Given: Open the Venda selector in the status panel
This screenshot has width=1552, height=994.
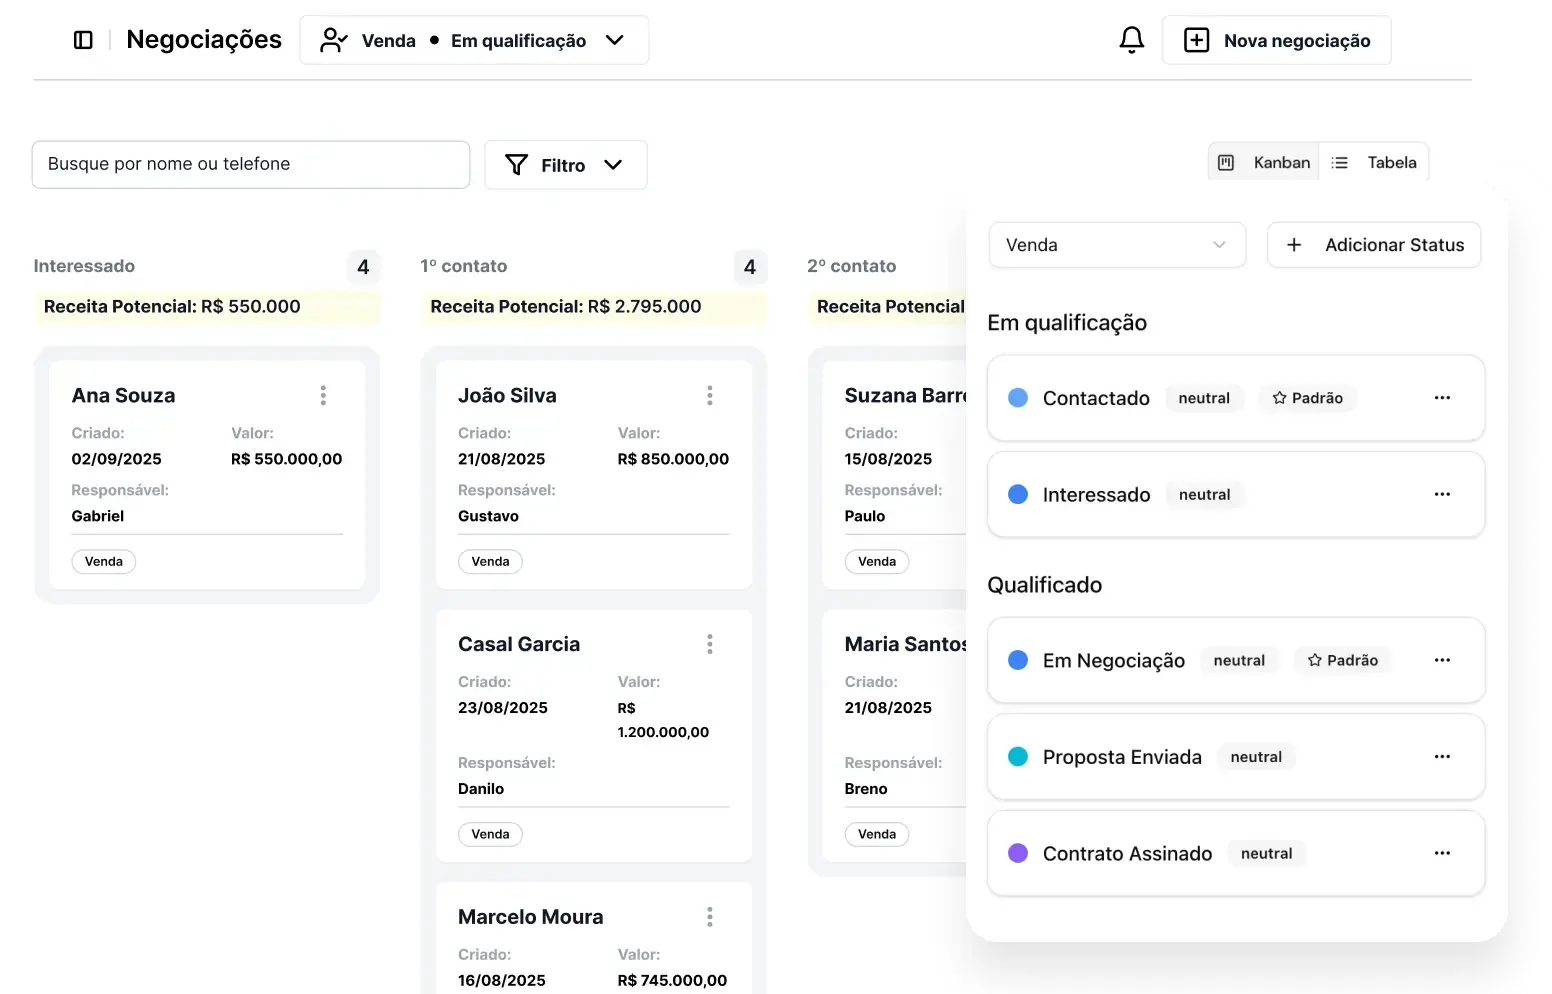Looking at the screenshot, I should [x=1116, y=244].
